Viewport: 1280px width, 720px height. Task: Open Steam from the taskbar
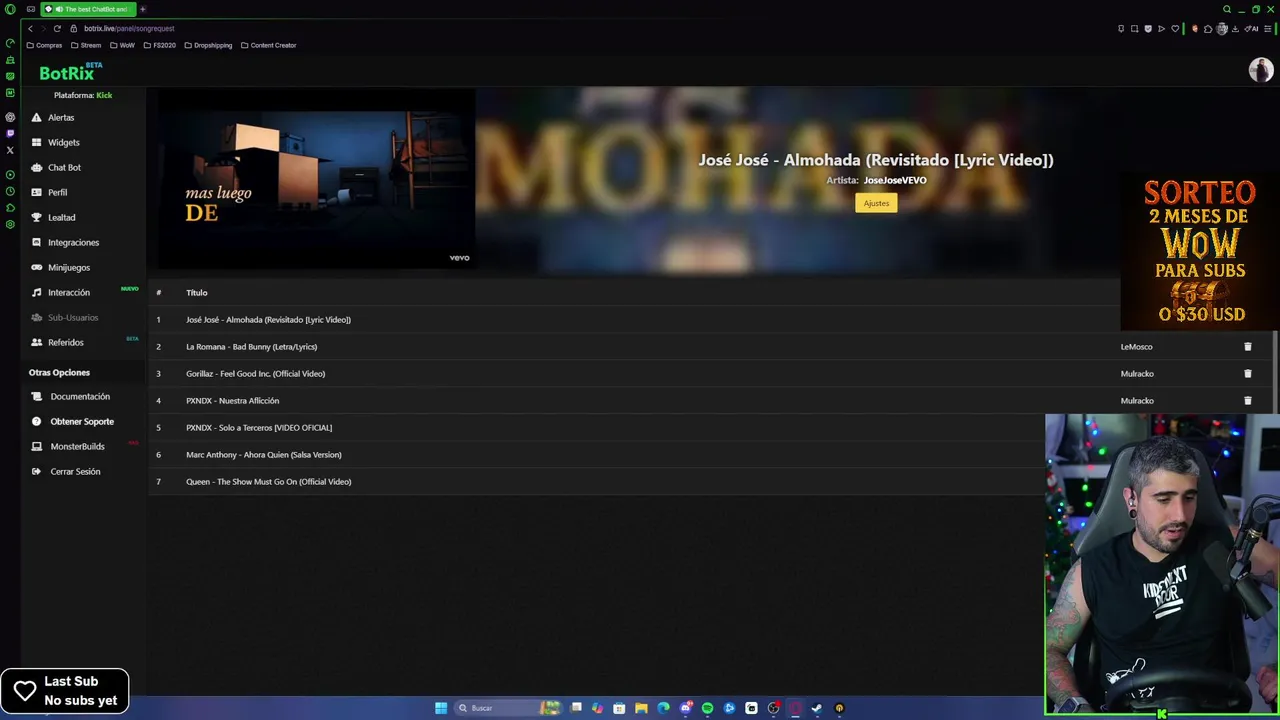click(x=817, y=708)
